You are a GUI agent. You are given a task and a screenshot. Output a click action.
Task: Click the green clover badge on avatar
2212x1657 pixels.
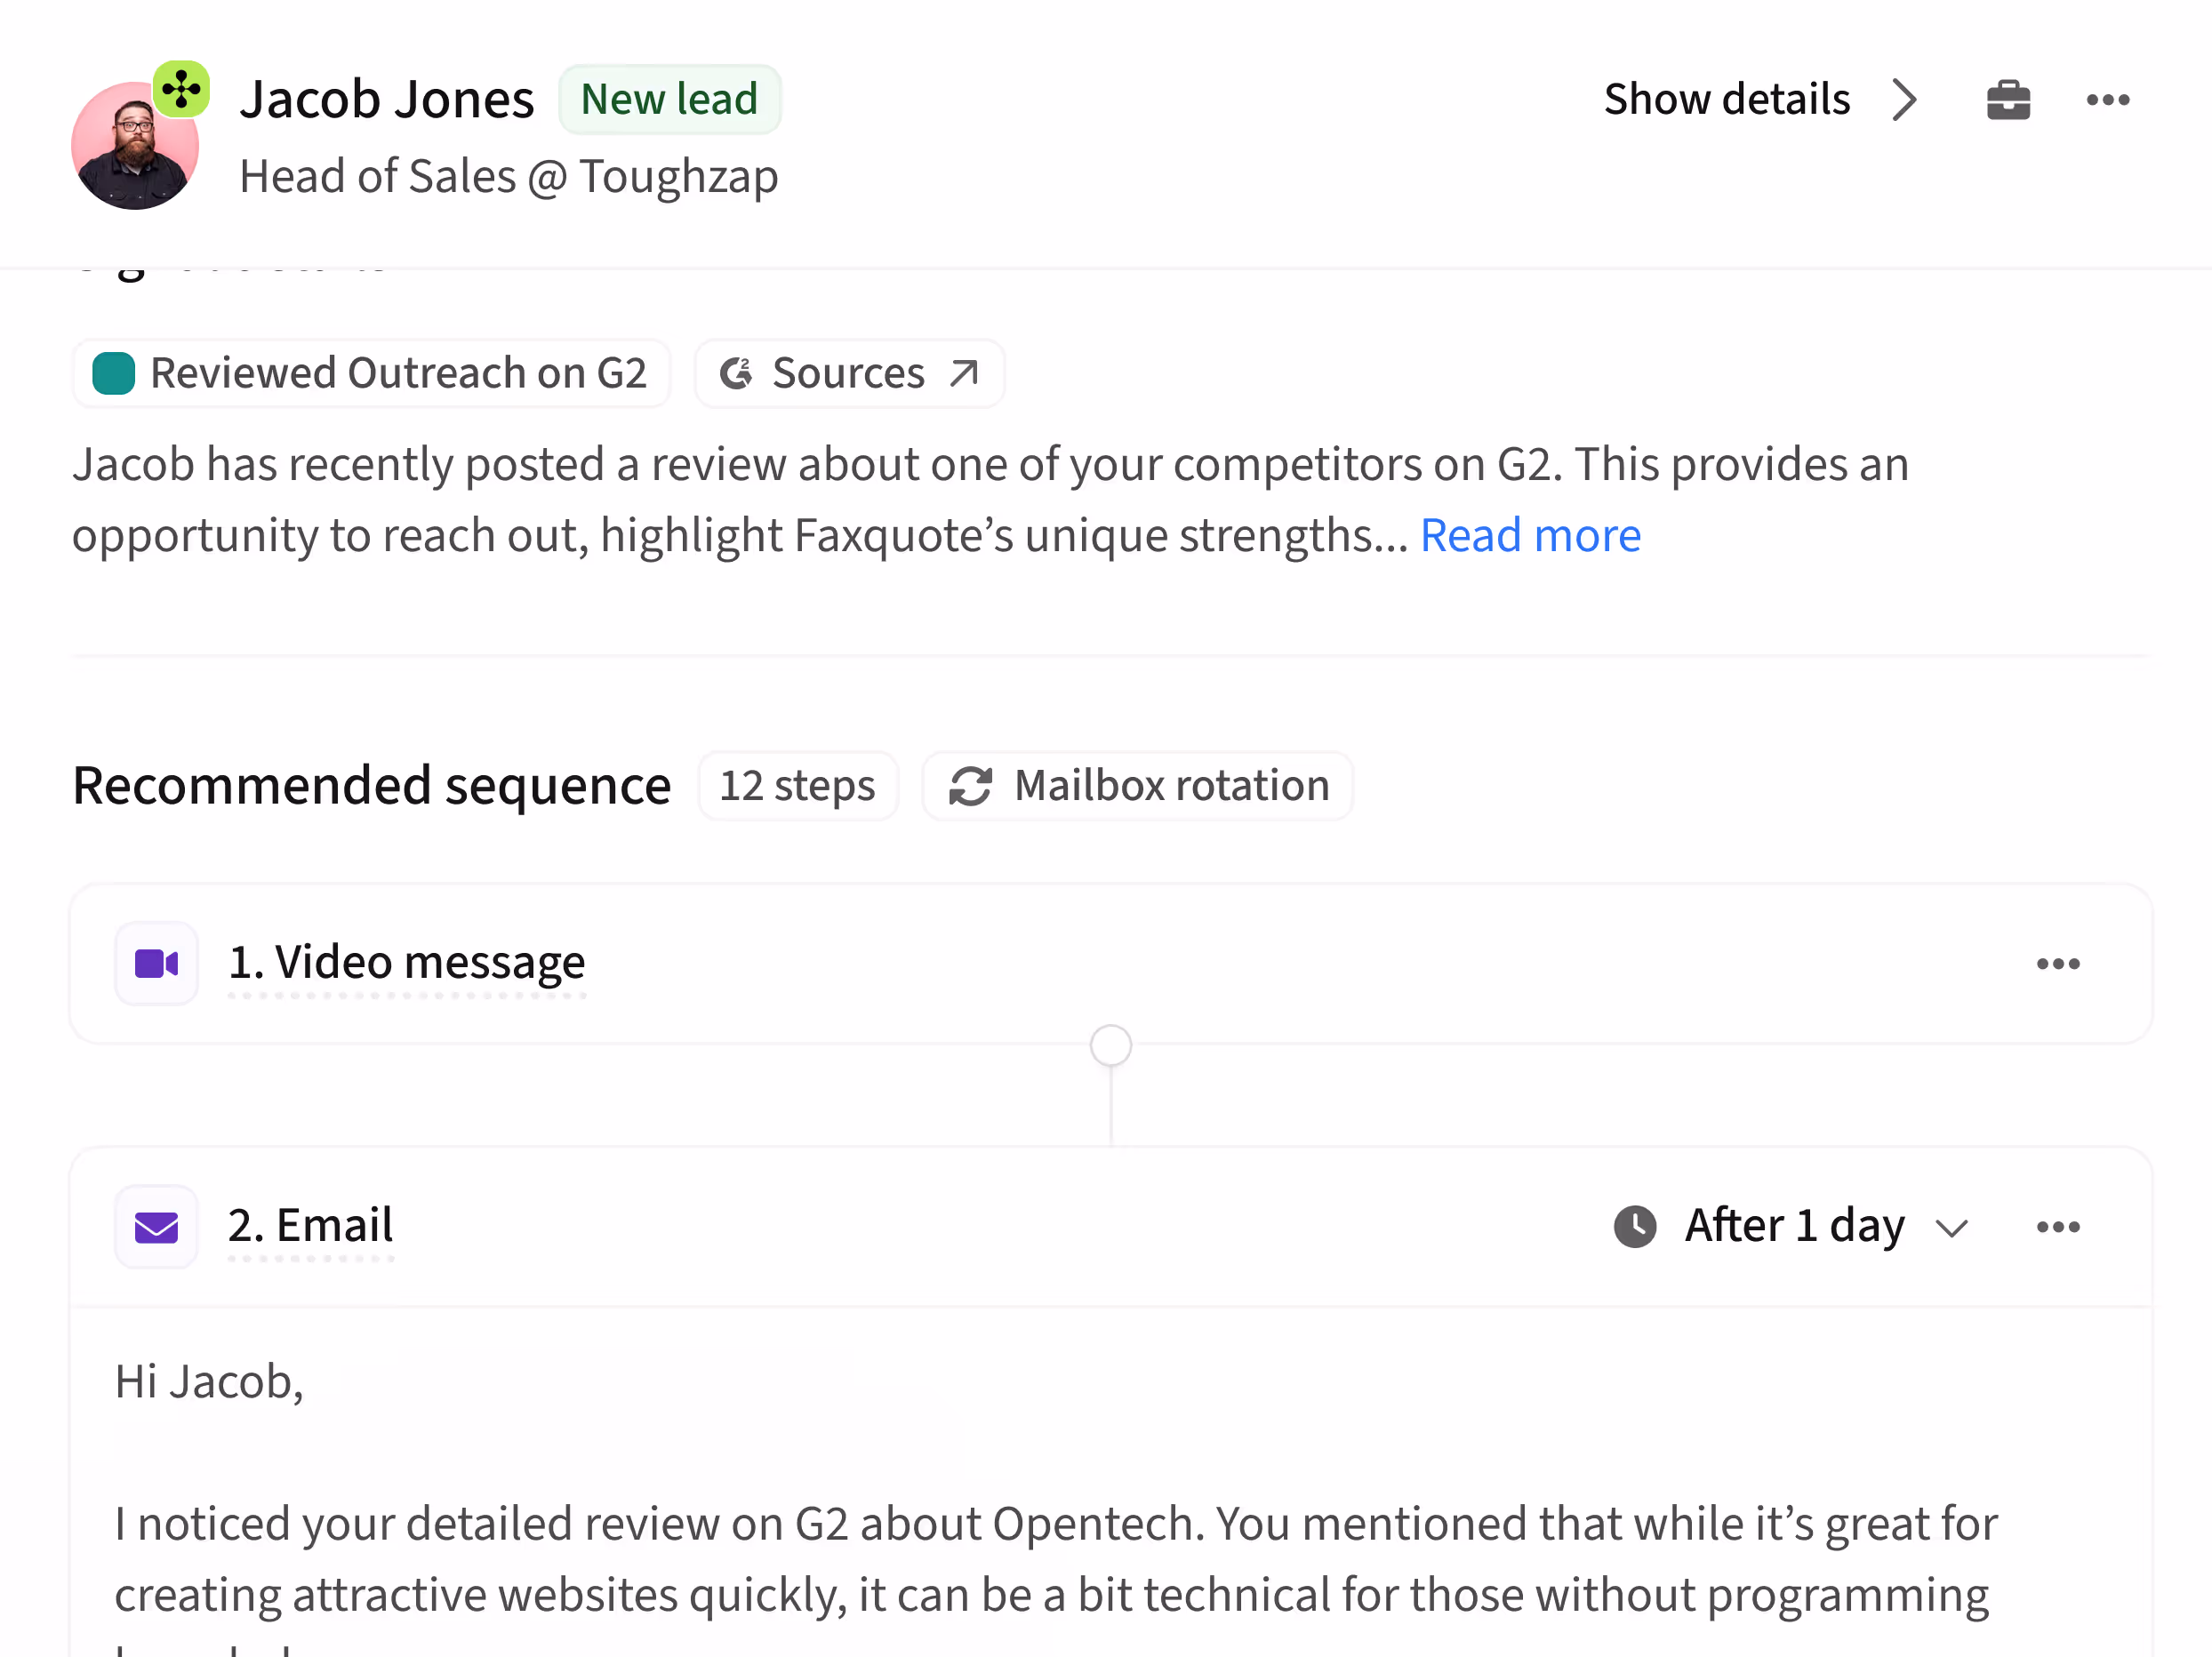(181, 90)
